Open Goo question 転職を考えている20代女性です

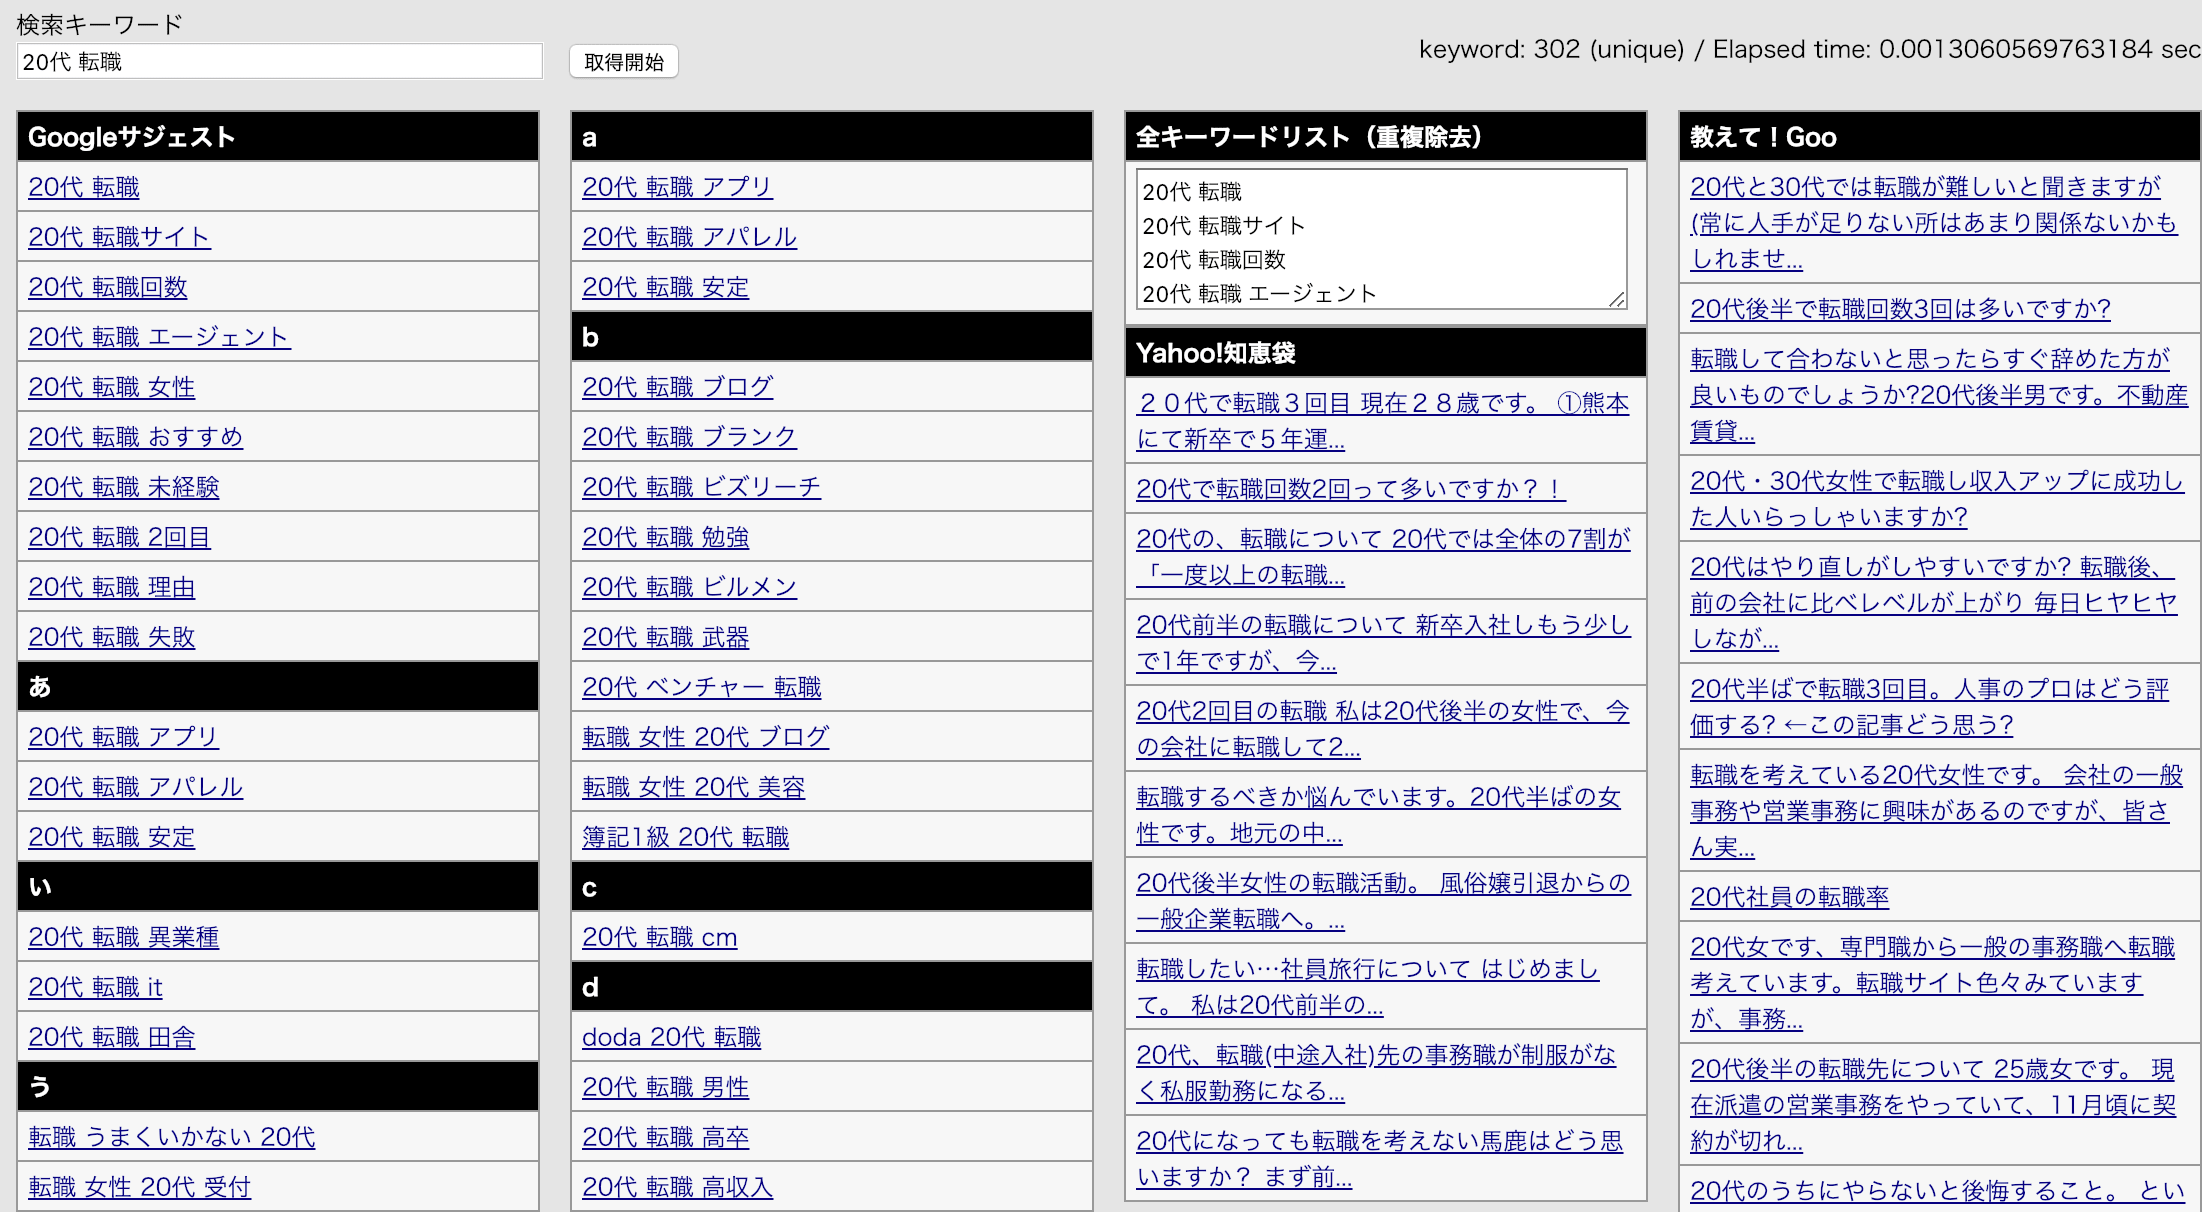coord(1937,811)
